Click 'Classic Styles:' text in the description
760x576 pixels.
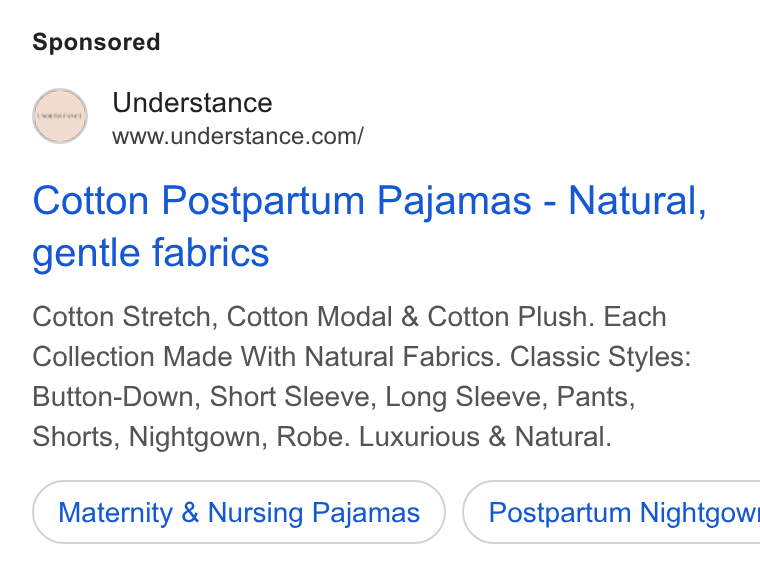600,357
